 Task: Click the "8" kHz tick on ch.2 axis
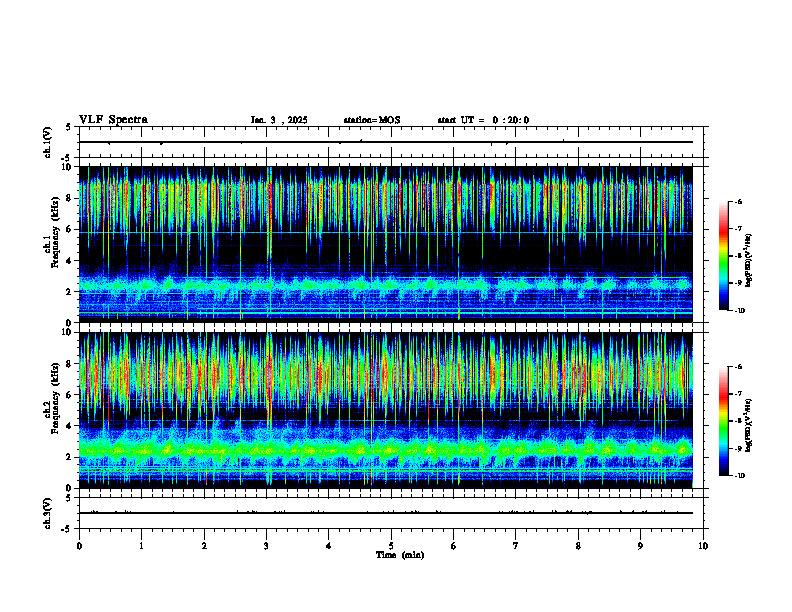[x=70, y=364]
